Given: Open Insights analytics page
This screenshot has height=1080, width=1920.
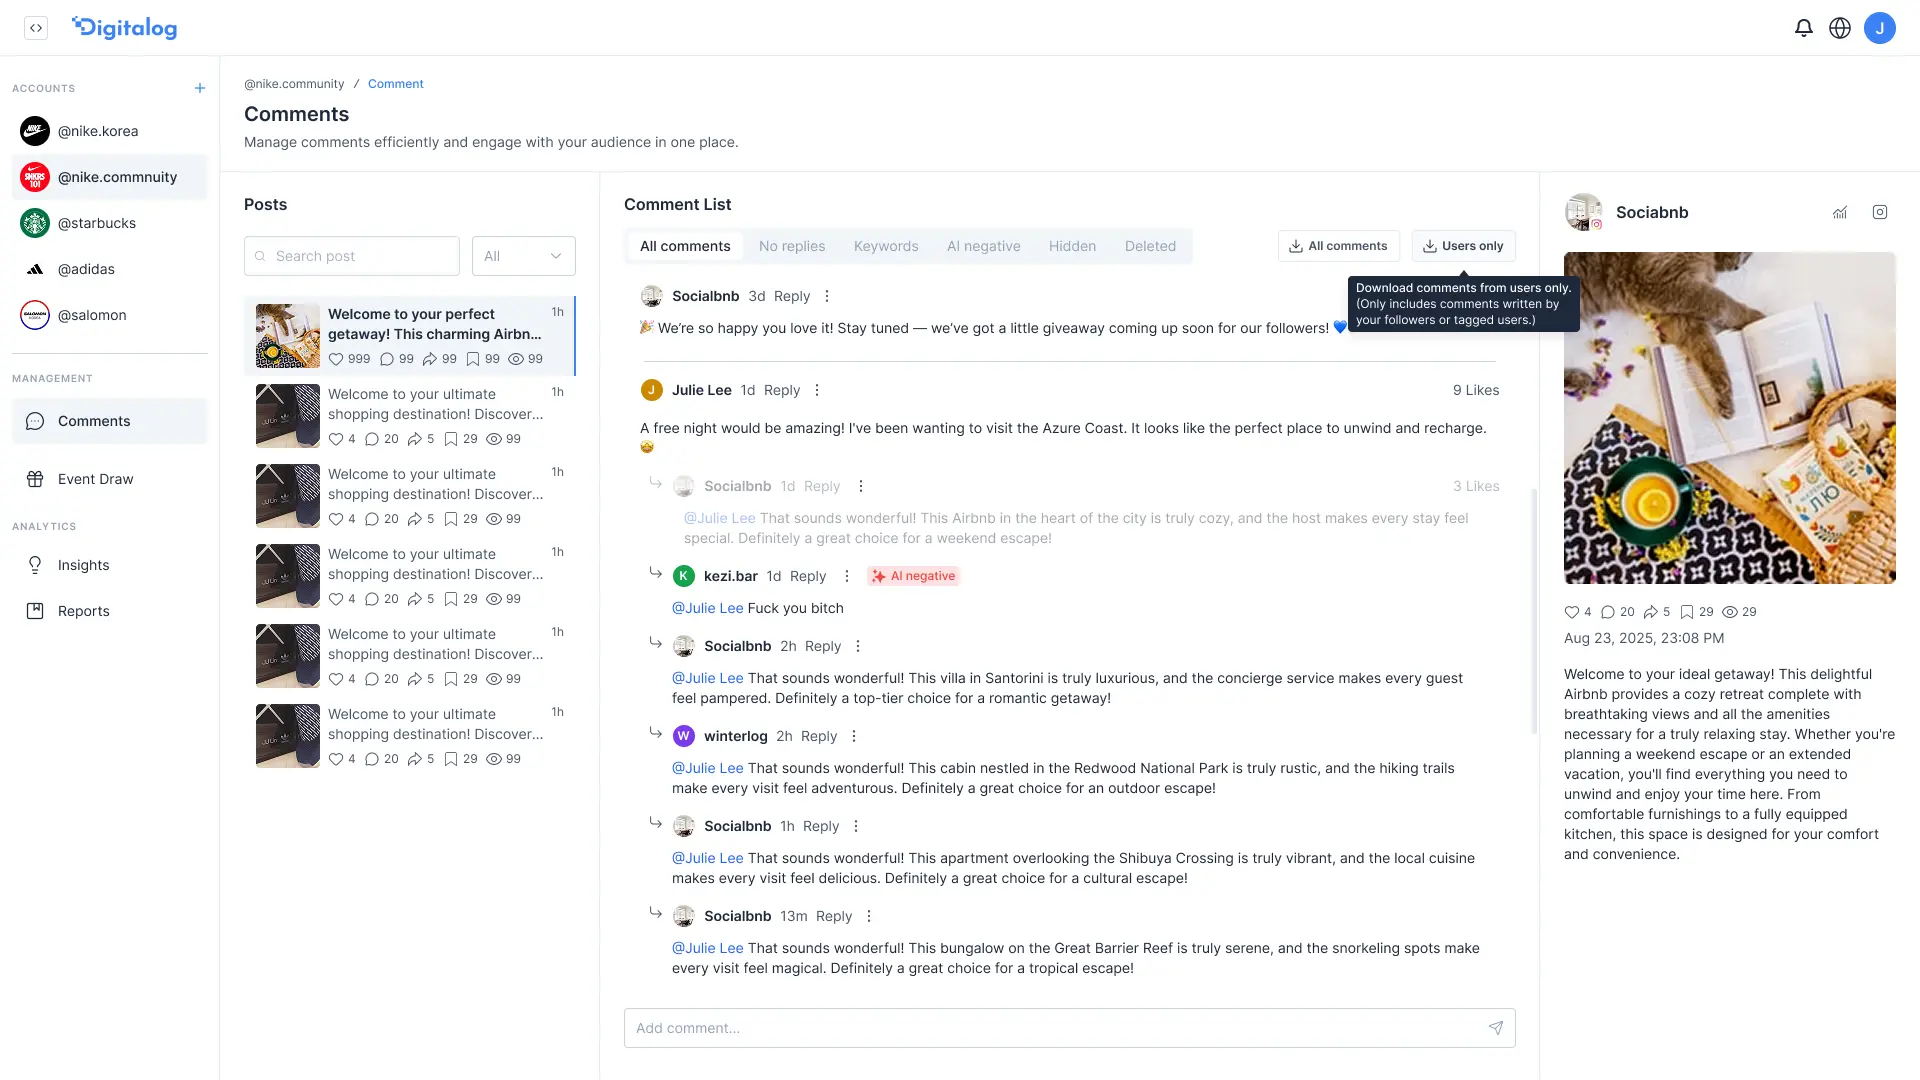Looking at the screenshot, I should [110, 565].
